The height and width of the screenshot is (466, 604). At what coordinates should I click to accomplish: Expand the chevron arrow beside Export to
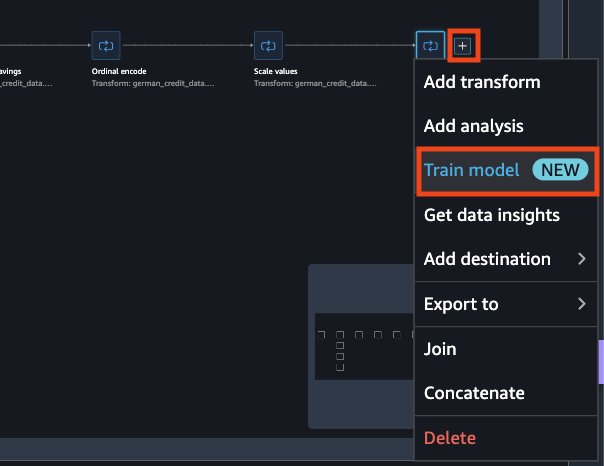582,304
